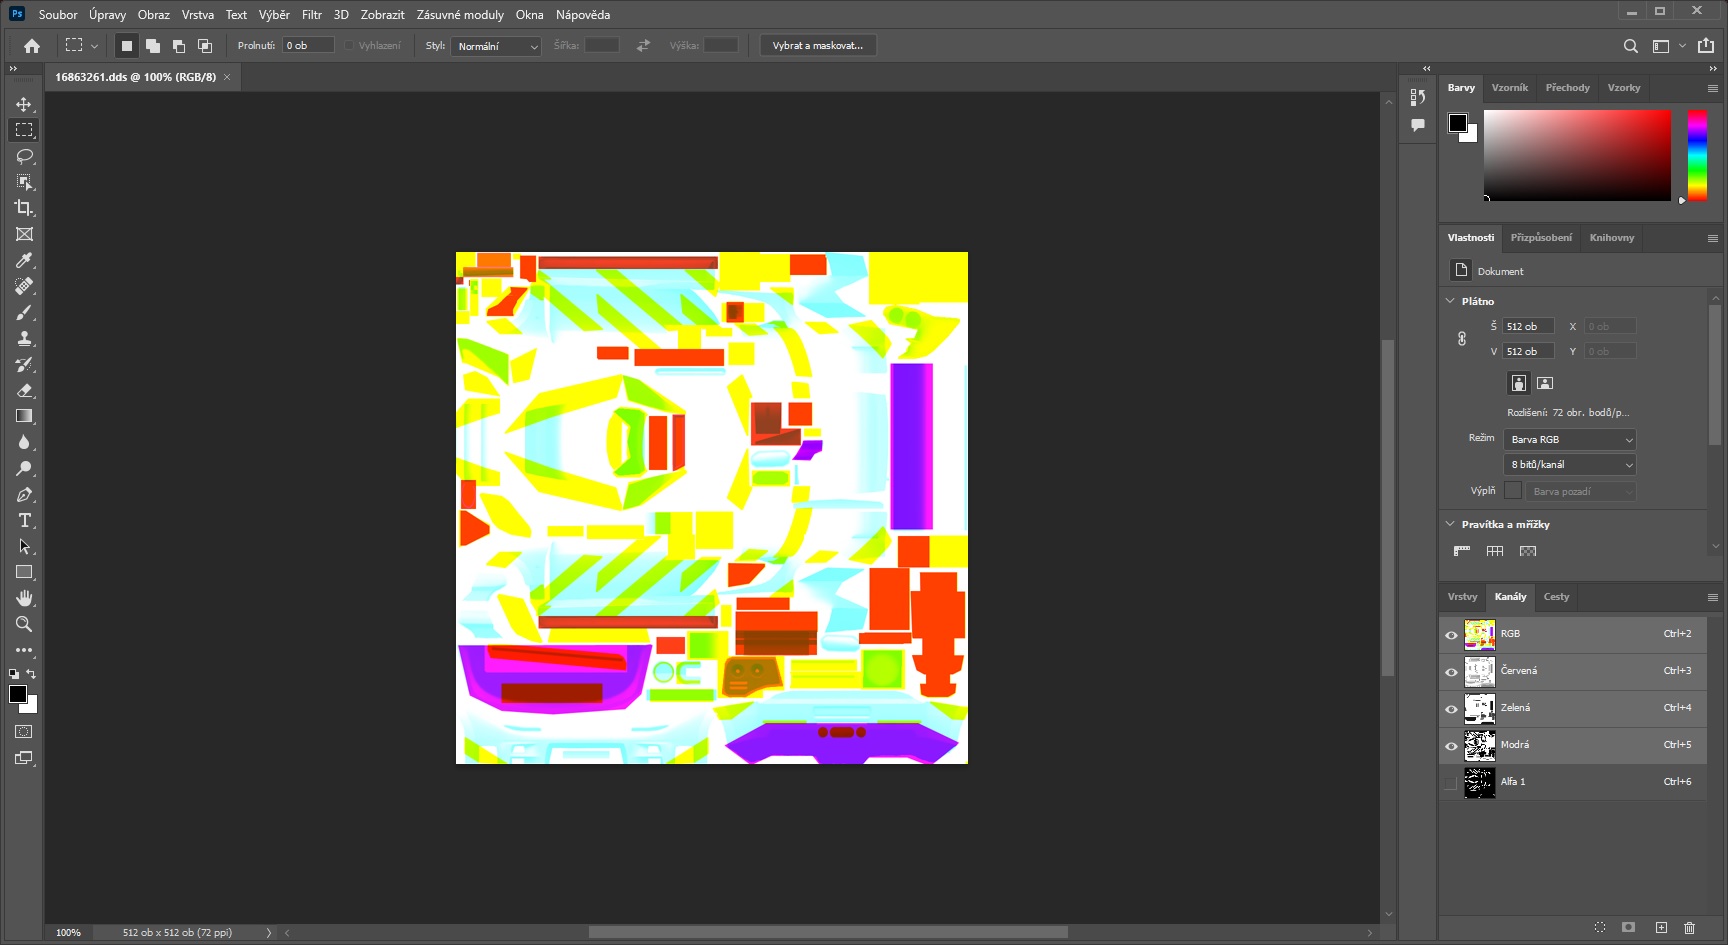
Task: Create new channel icon
Action: (x=1661, y=928)
